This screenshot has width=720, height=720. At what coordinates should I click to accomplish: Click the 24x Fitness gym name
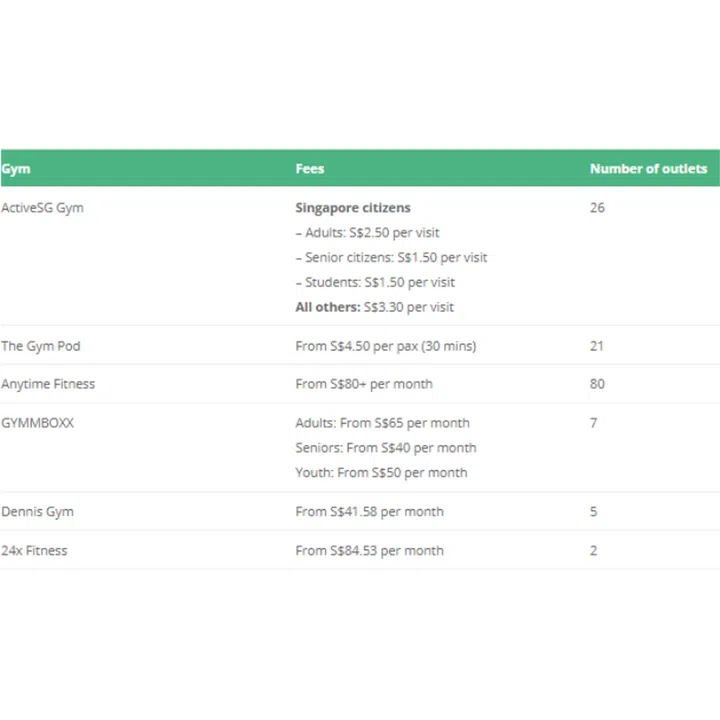(35, 550)
